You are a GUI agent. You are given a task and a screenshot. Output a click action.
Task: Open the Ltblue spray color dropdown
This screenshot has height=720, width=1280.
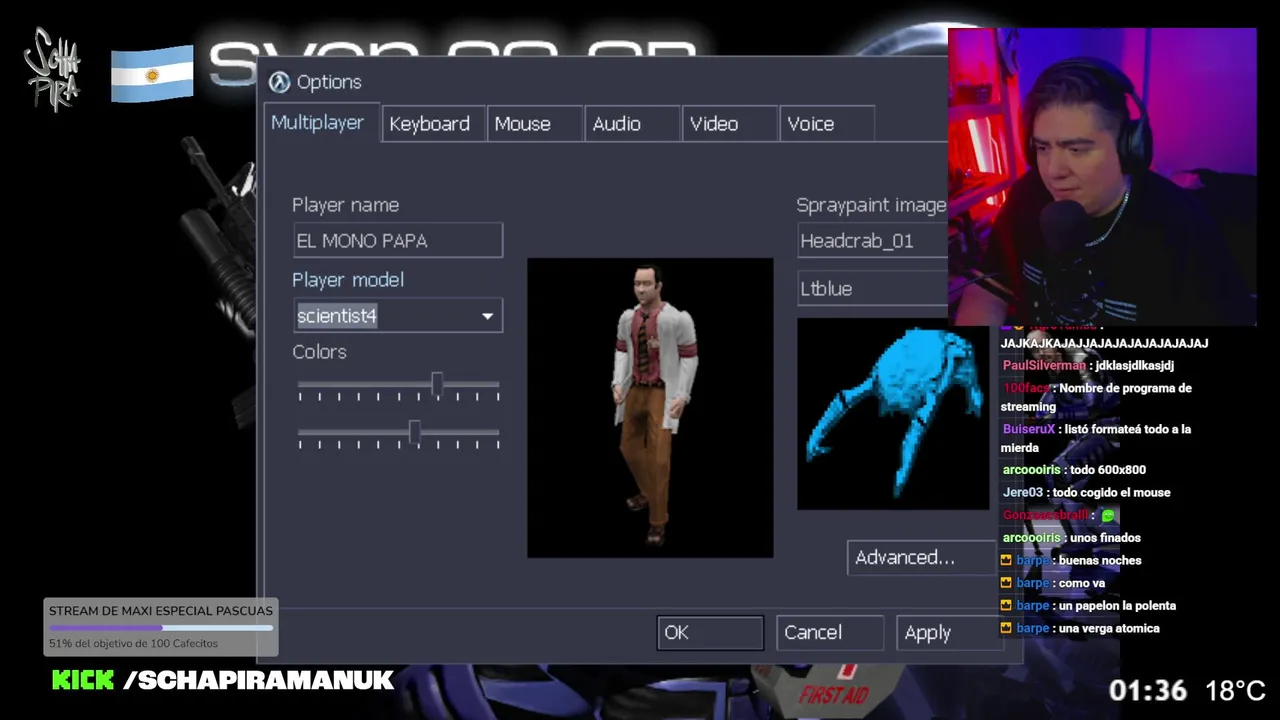coord(872,289)
